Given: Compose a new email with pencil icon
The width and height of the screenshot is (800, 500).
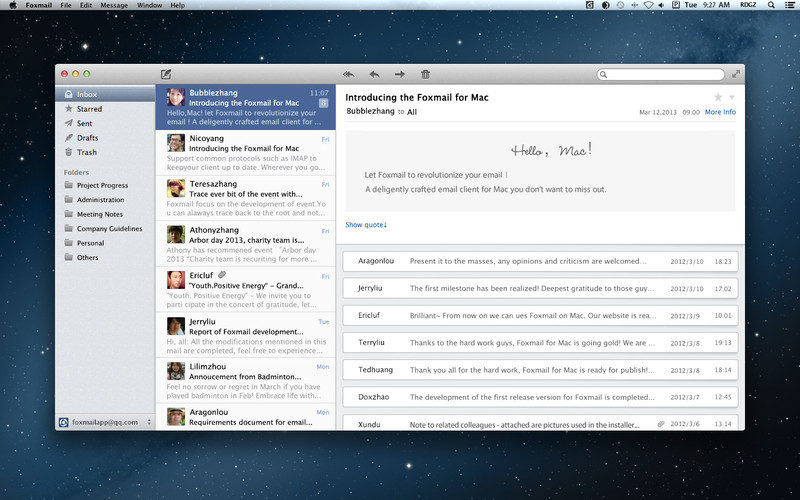Looking at the screenshot, I should point(166,74).
